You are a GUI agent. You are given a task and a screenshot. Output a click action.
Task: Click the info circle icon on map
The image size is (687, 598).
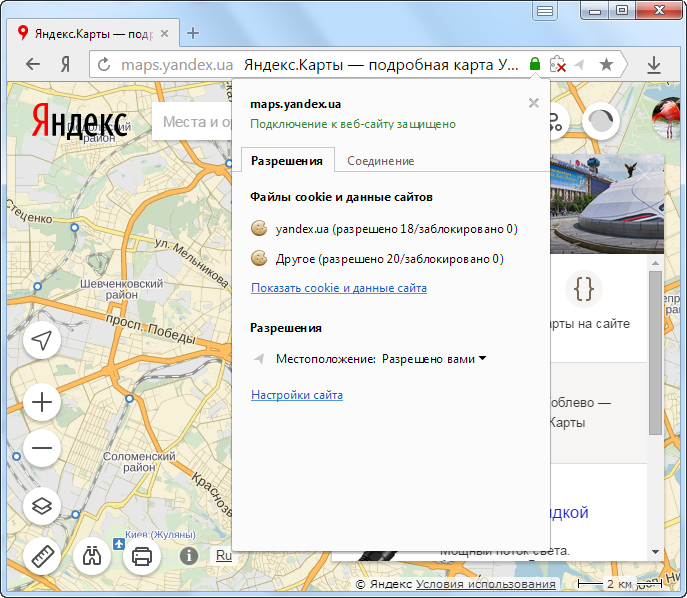click(189, 556)
